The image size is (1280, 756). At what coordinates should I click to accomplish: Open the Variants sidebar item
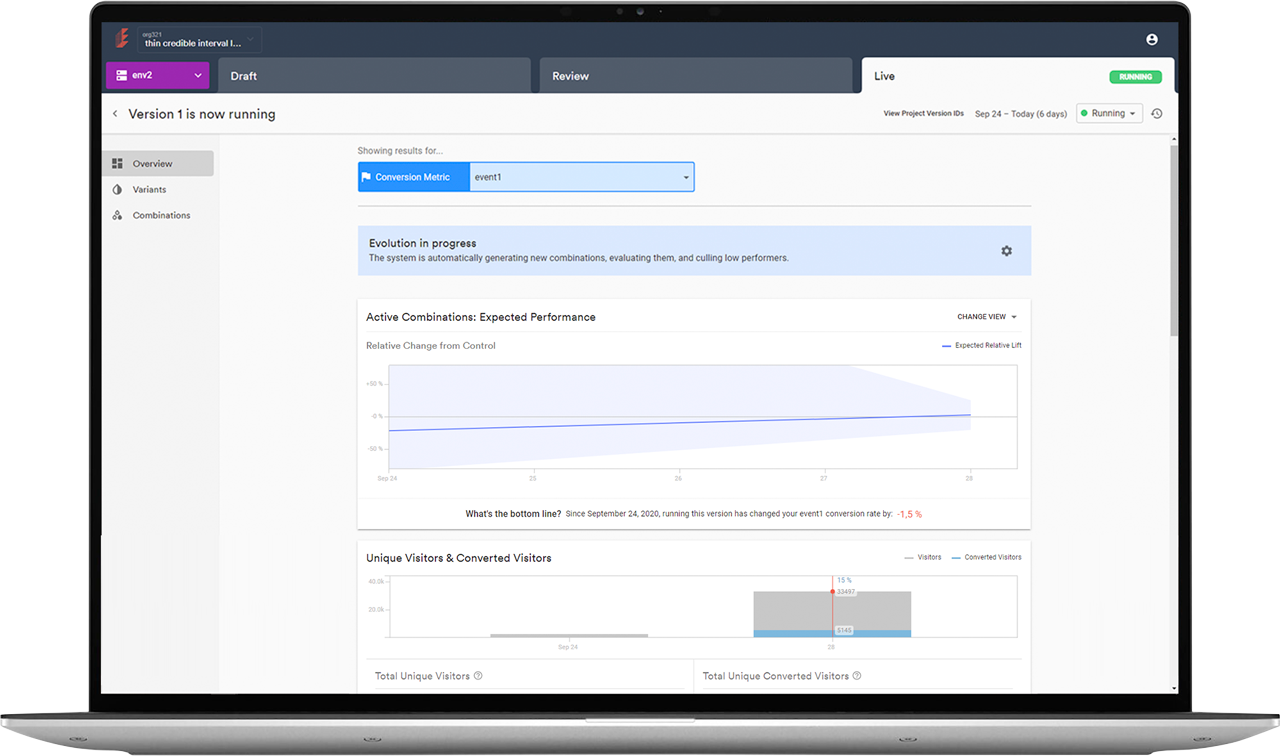[x=158, y=189]
